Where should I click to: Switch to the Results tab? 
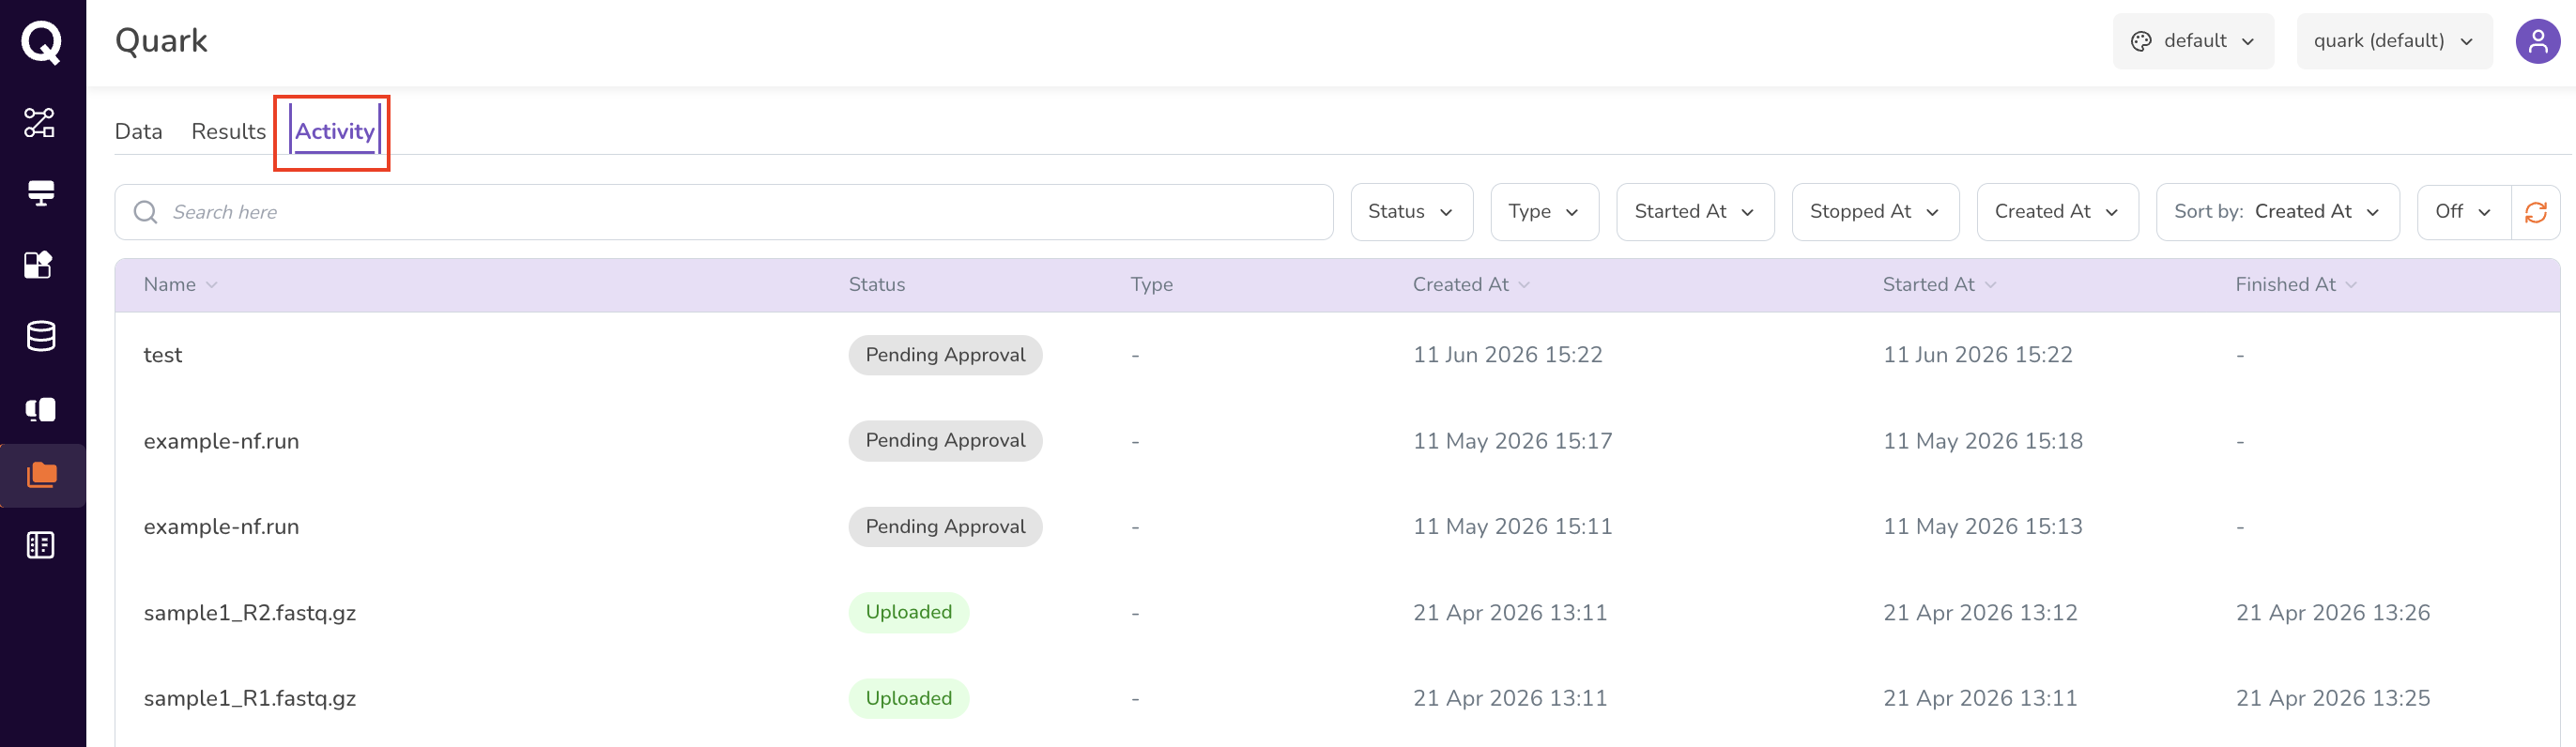click(x=228, y=132)
